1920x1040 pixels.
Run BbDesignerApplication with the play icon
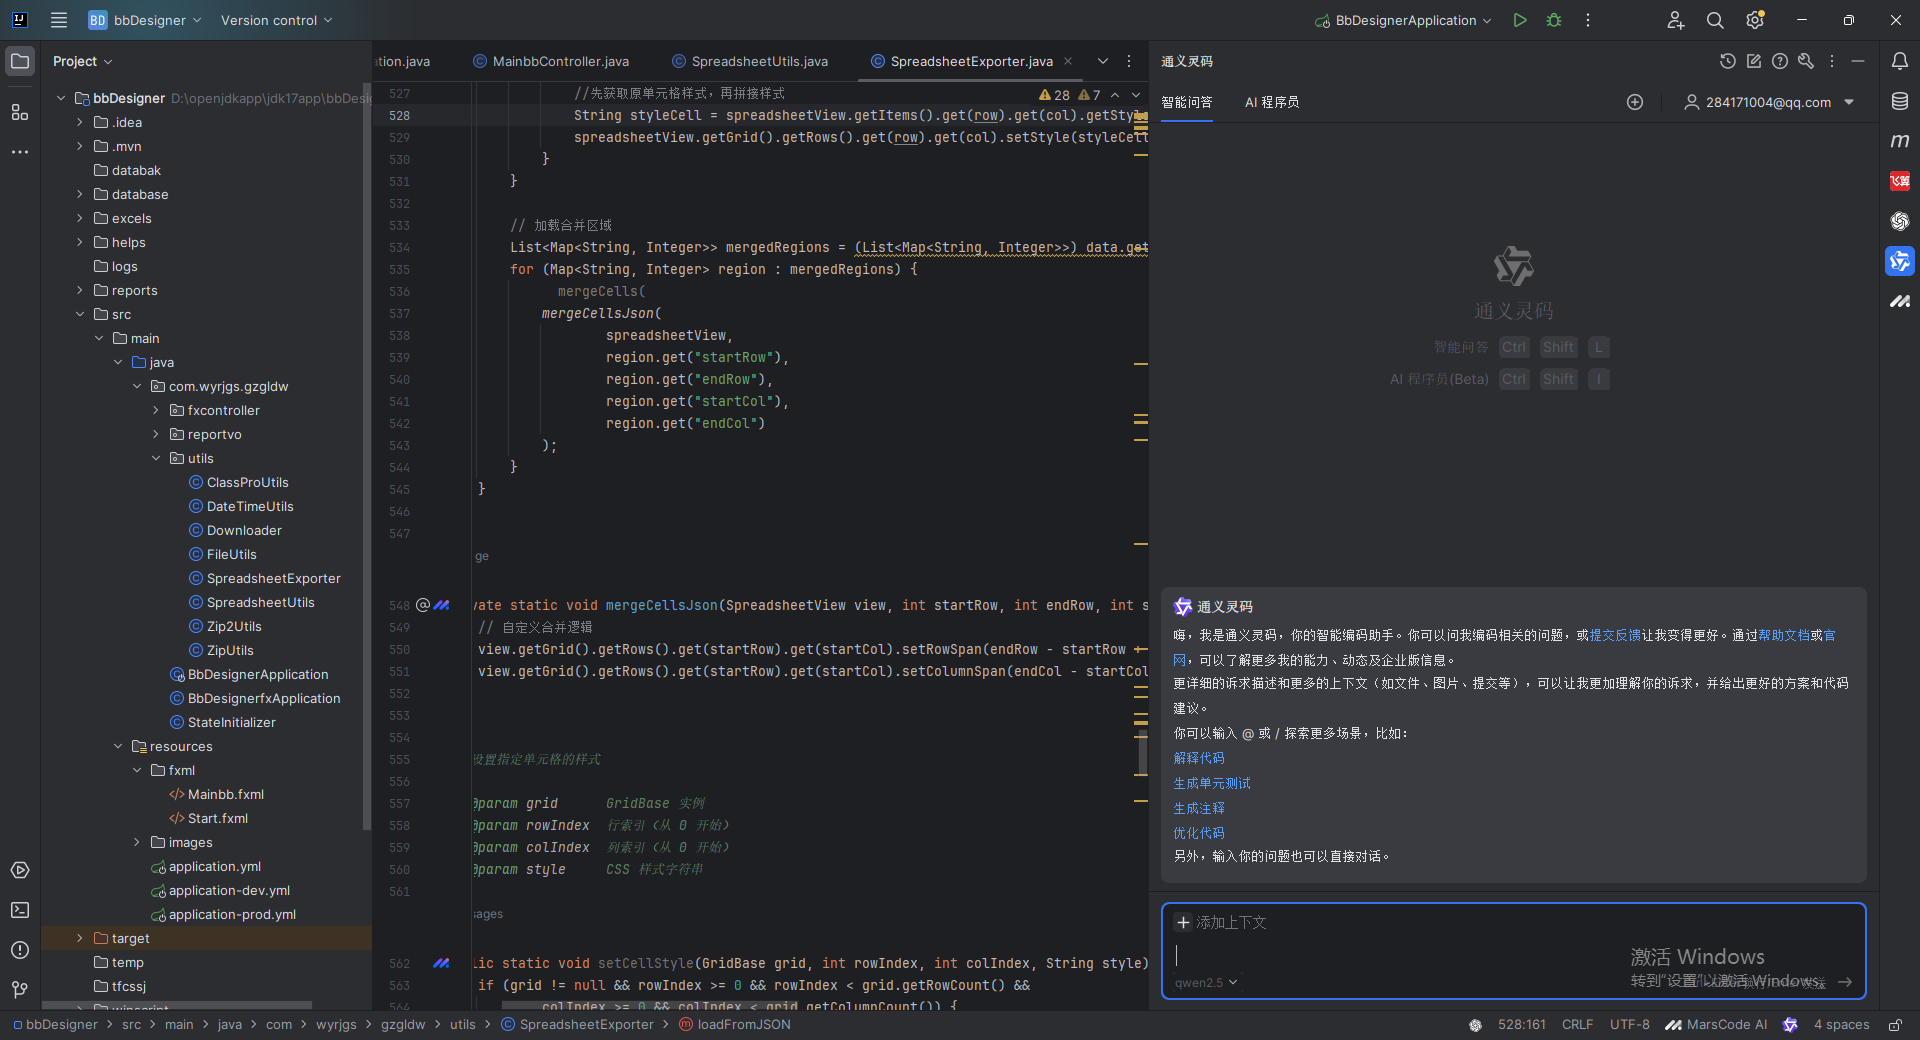click(1520, 20)
